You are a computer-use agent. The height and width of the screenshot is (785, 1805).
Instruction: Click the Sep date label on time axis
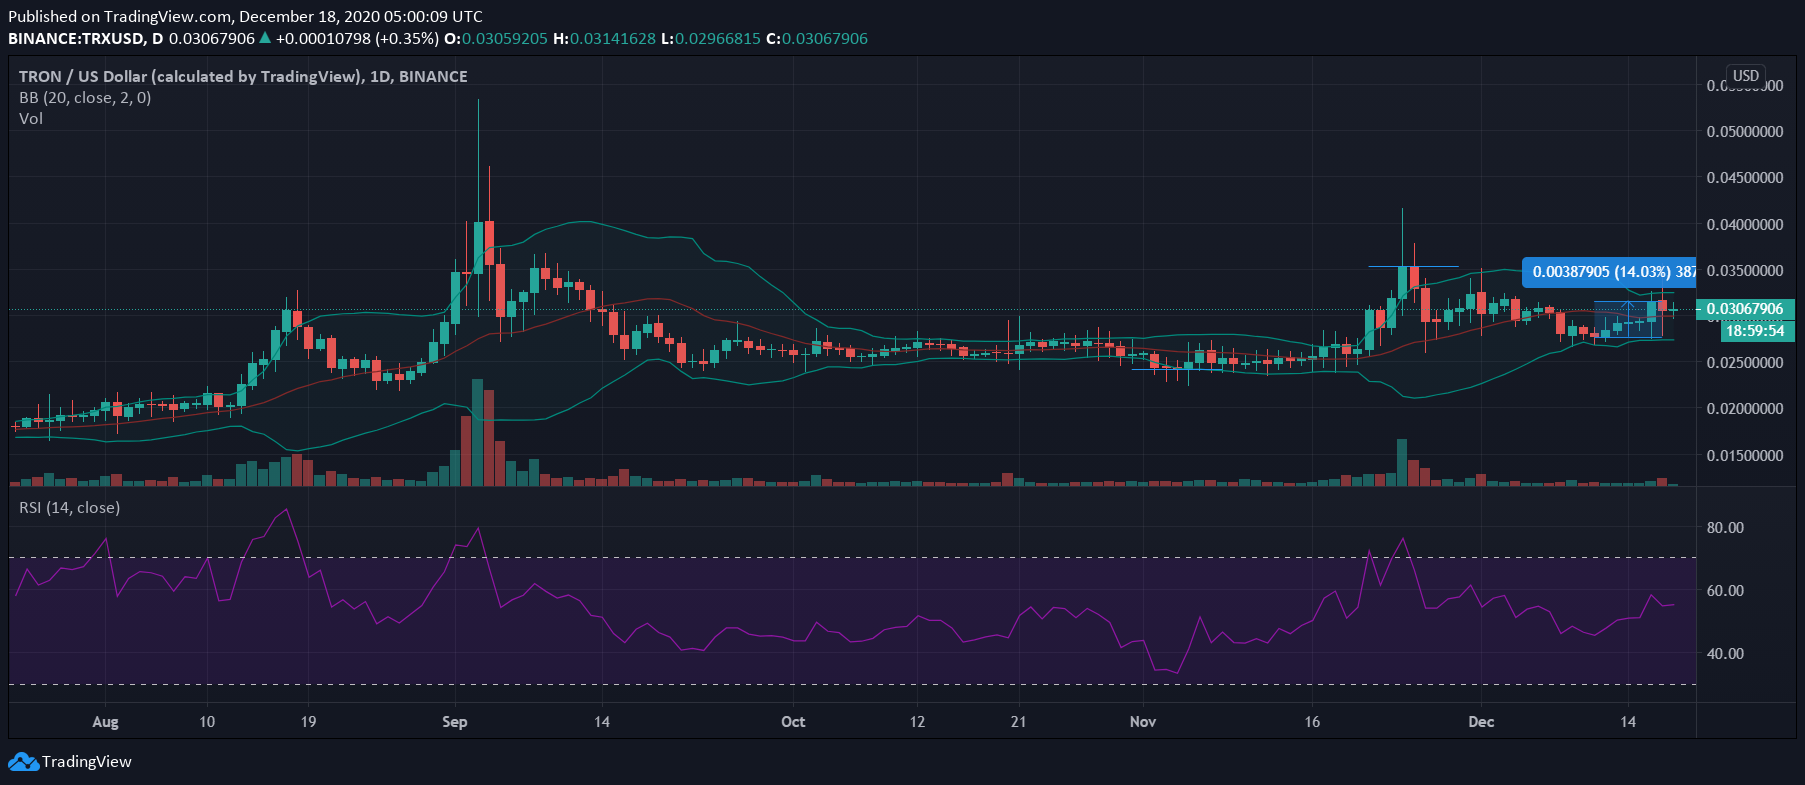point(454,722)
